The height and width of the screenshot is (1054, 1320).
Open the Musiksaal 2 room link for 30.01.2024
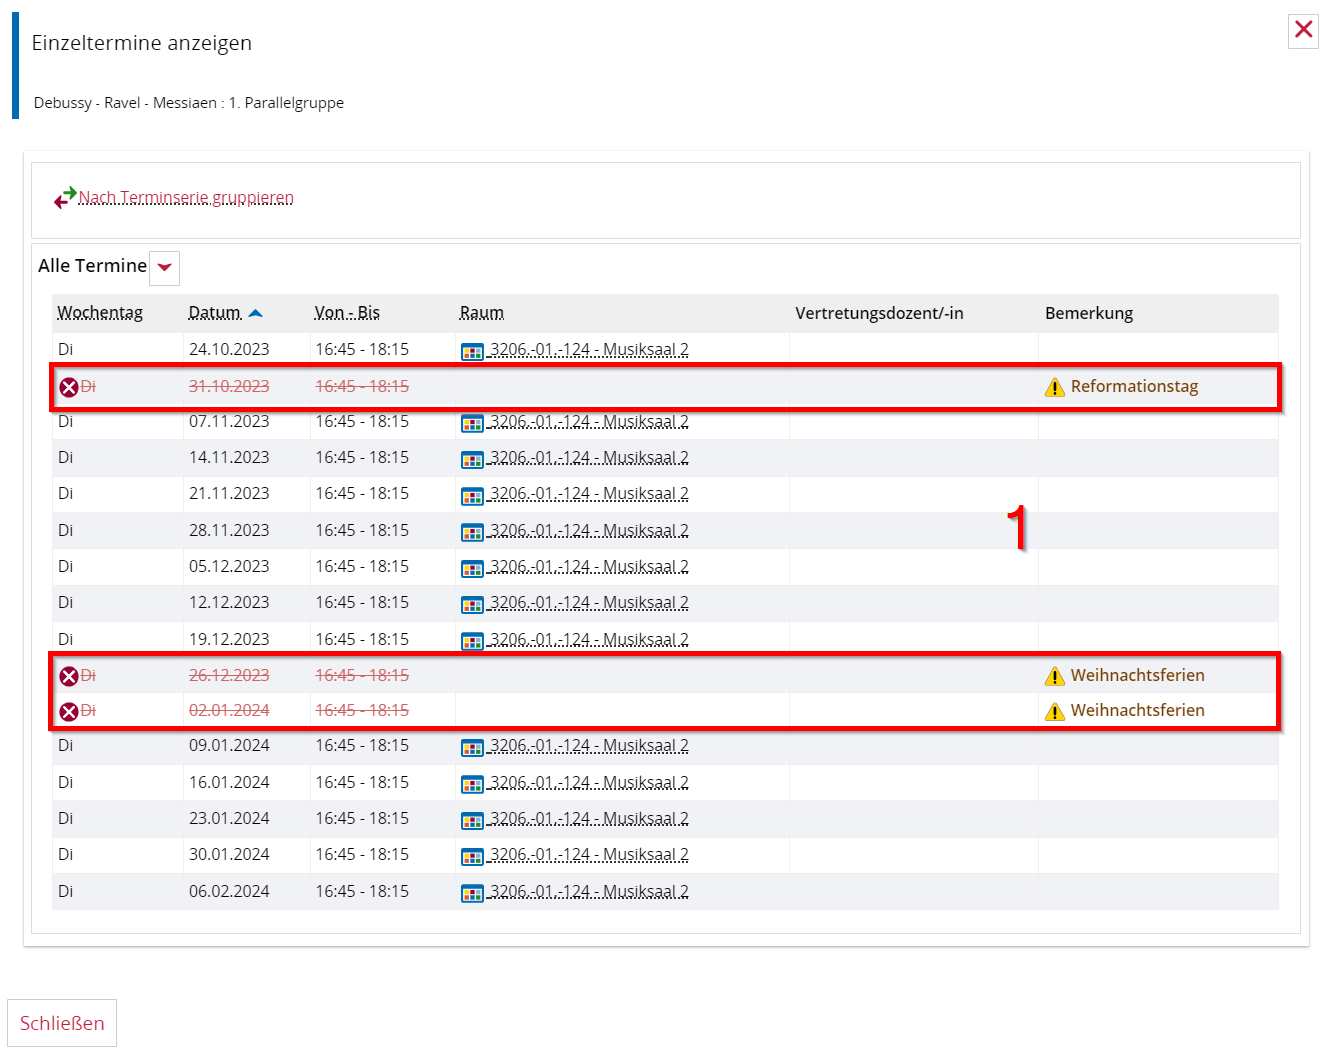[589, 855]
